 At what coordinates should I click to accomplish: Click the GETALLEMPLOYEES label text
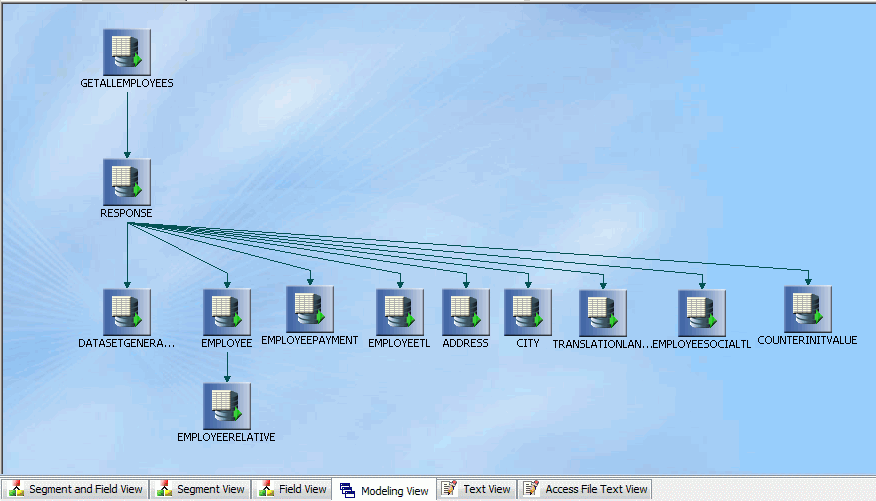[x=127, y=84]
